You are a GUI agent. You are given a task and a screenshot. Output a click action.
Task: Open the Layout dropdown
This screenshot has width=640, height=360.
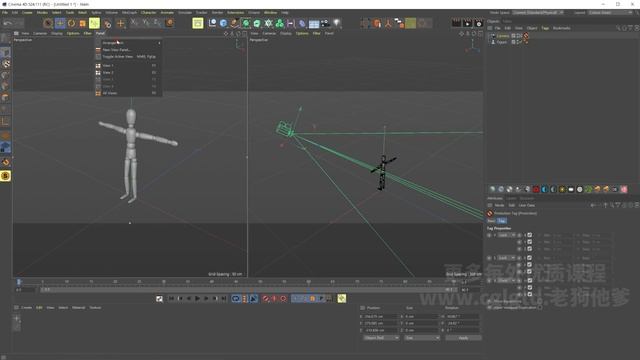pos(610,13)
